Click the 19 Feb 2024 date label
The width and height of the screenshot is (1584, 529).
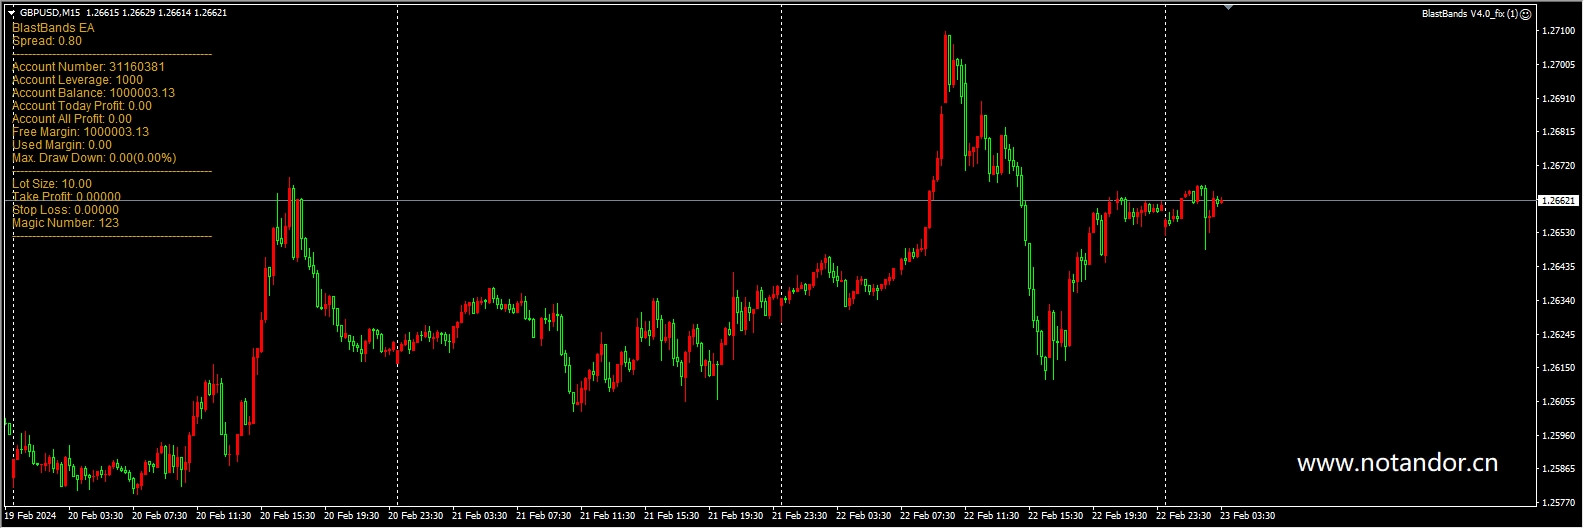(30, 516)
